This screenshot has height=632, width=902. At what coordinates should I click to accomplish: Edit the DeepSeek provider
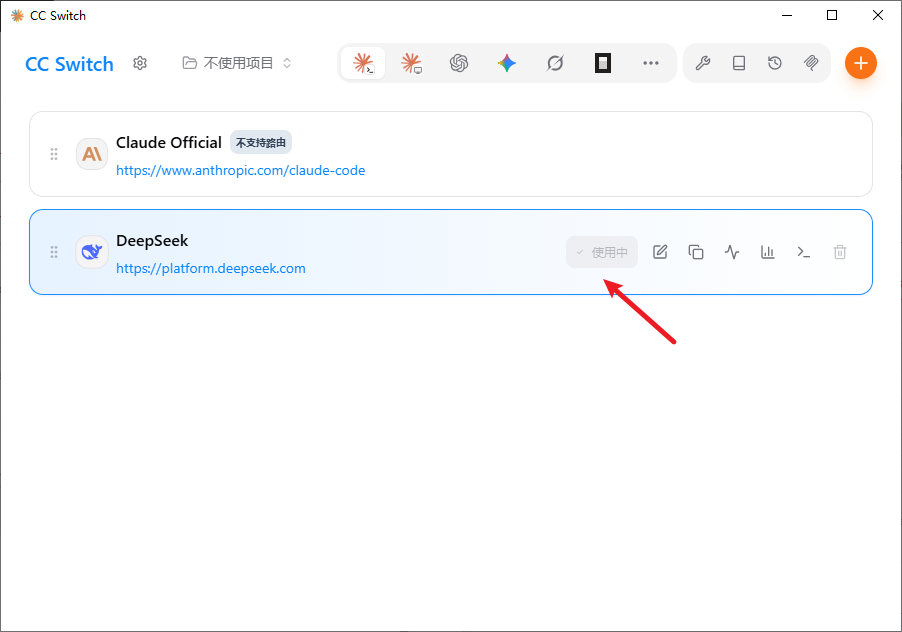click(660, 252)
